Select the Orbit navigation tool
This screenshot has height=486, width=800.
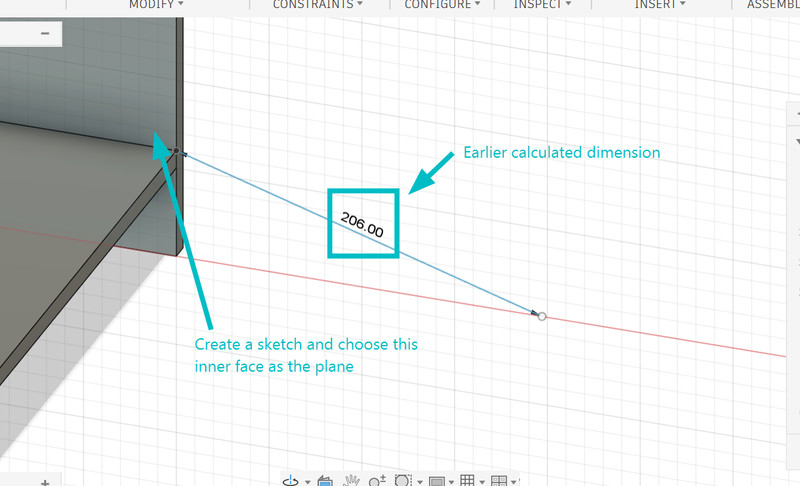291,481
